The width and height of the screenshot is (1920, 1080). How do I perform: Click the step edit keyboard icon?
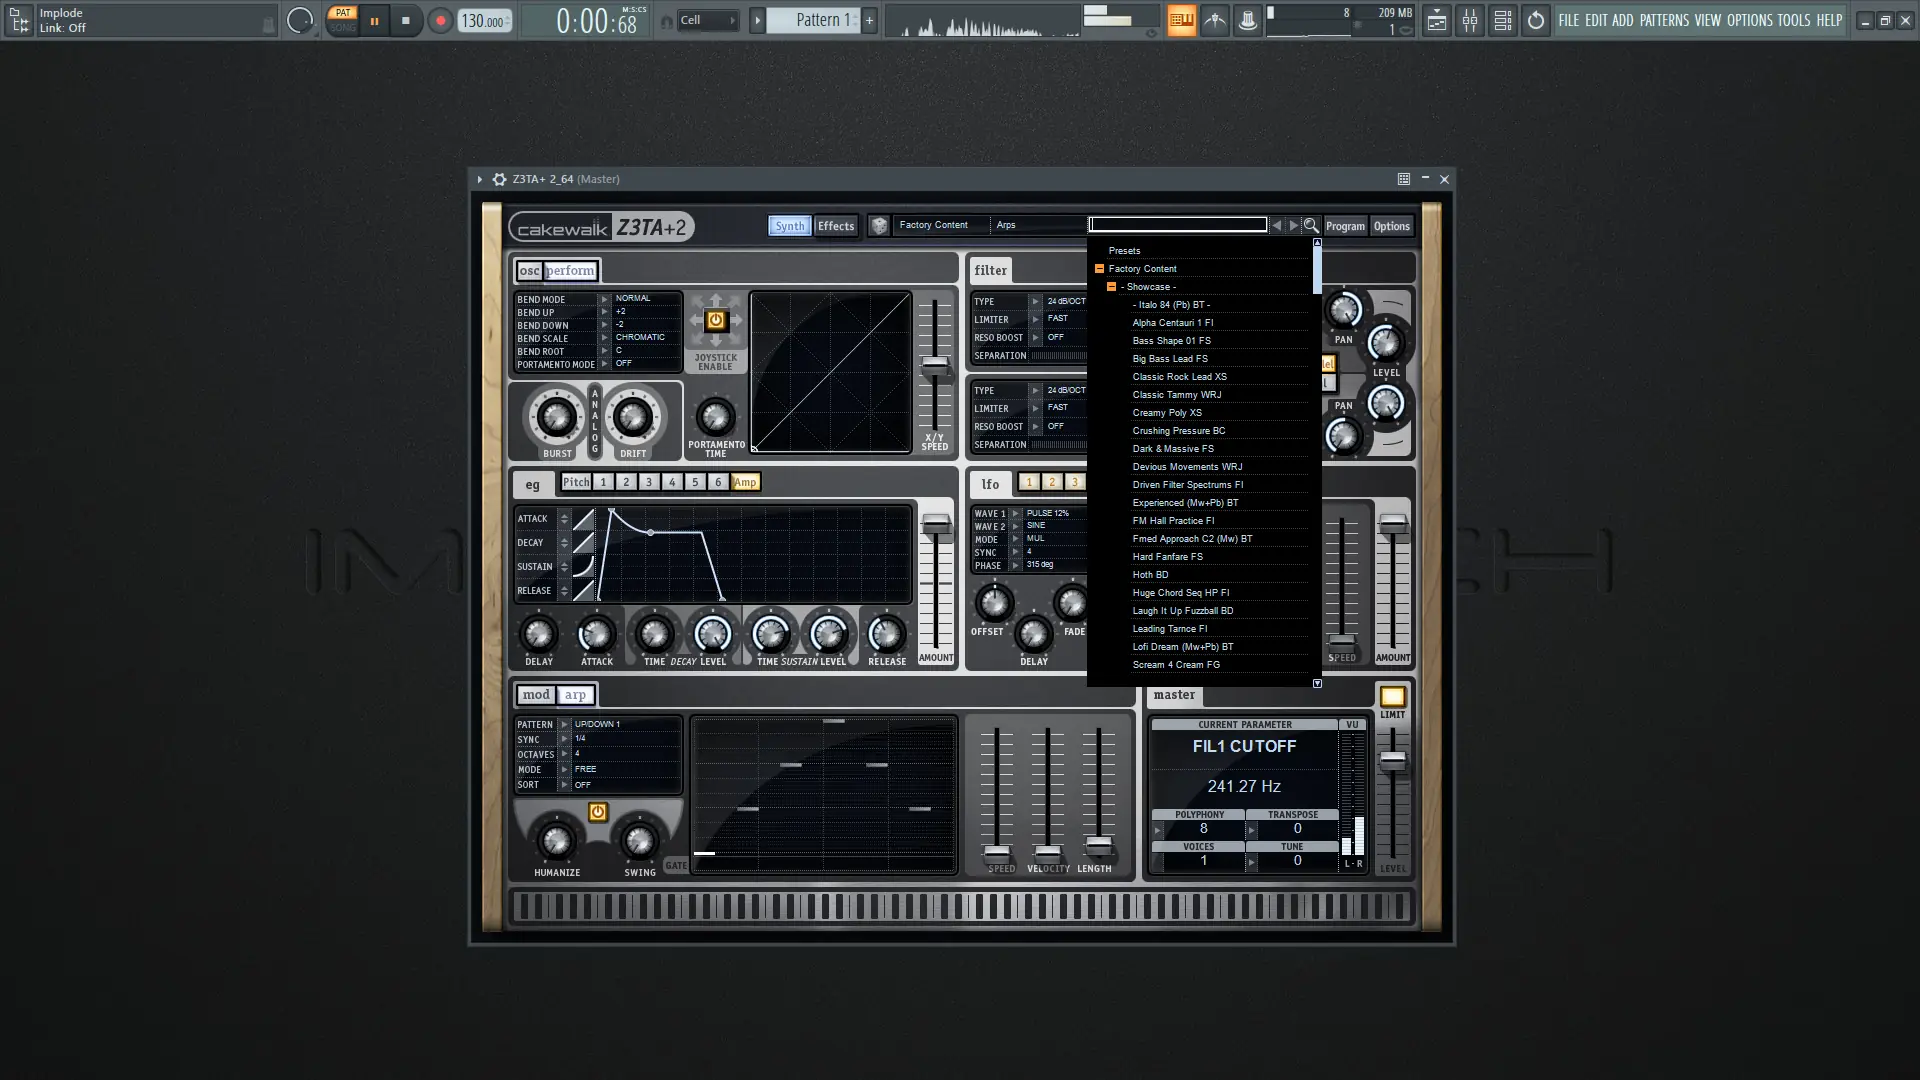1181,20
